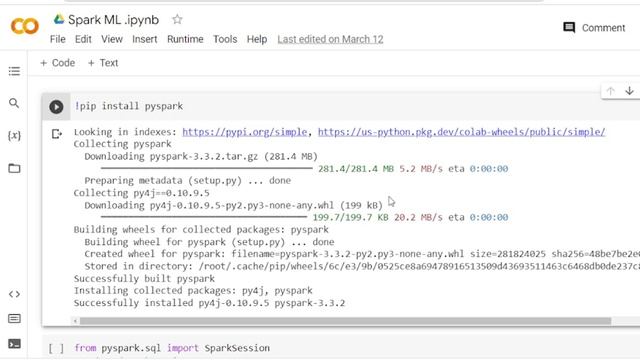
Task: Click text 'Installing collected packages: py4j, pyspark'
Action: pyautogui.click(x=193, y=291)
